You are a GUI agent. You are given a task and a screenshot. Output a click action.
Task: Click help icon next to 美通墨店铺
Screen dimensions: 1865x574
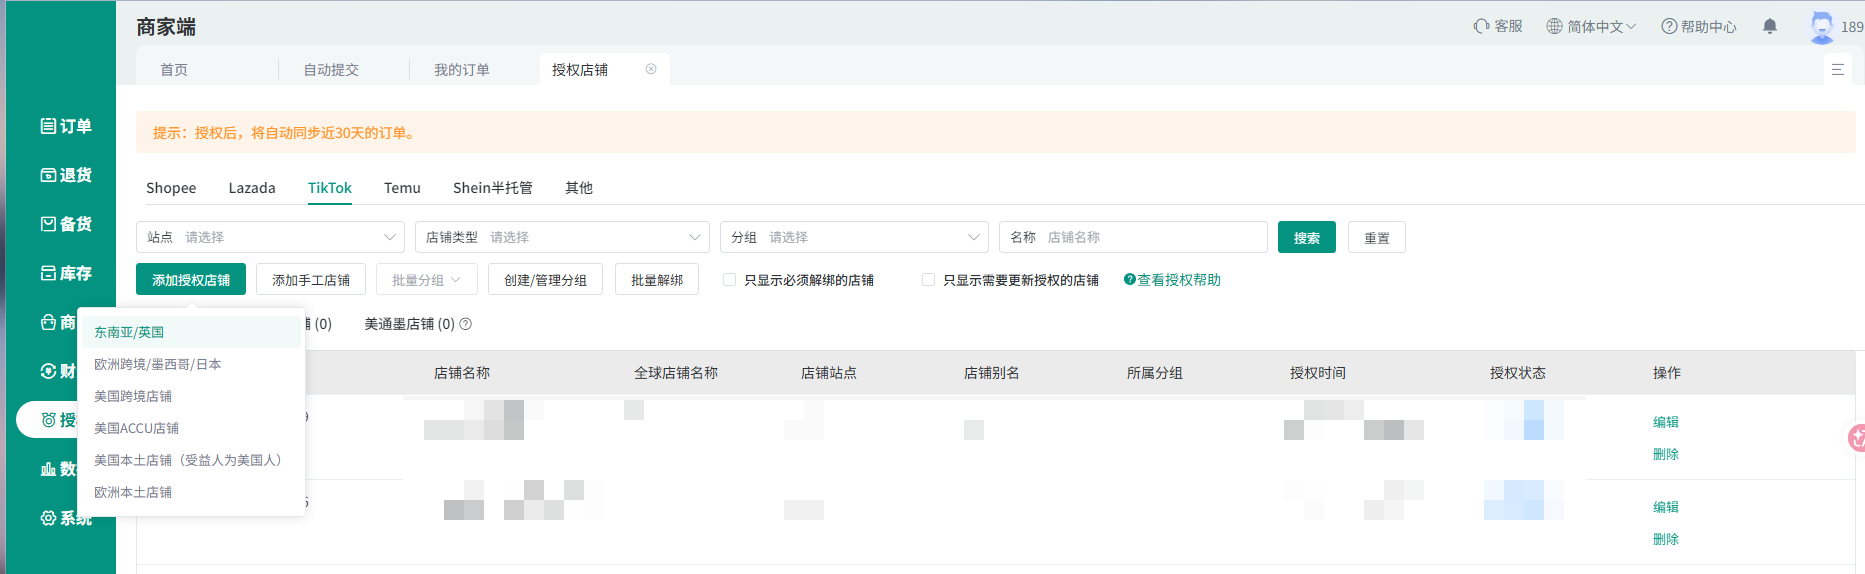tap(466, 324)
